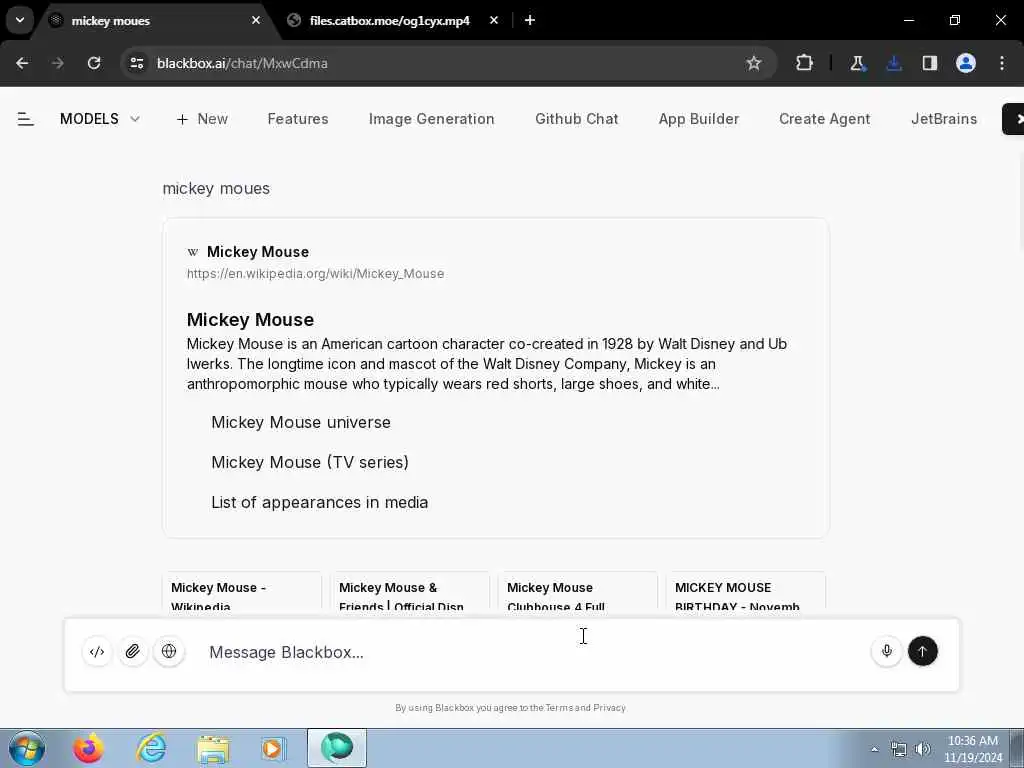Image resolution: width=1024 pixels, height=768 pixels.
Task: Open the Extensions puzzle icon
Action: tap(804, 63)
